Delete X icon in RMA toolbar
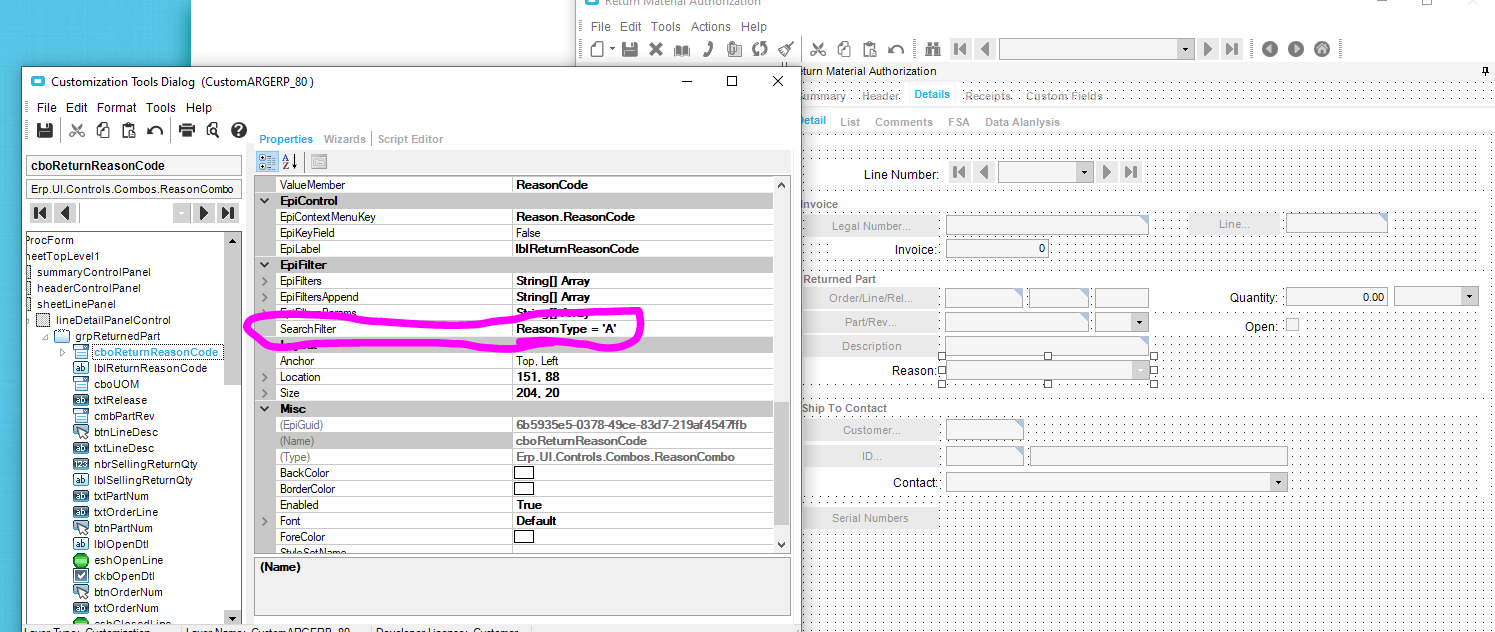This screenshot has width=1495, height=632. 656,49
